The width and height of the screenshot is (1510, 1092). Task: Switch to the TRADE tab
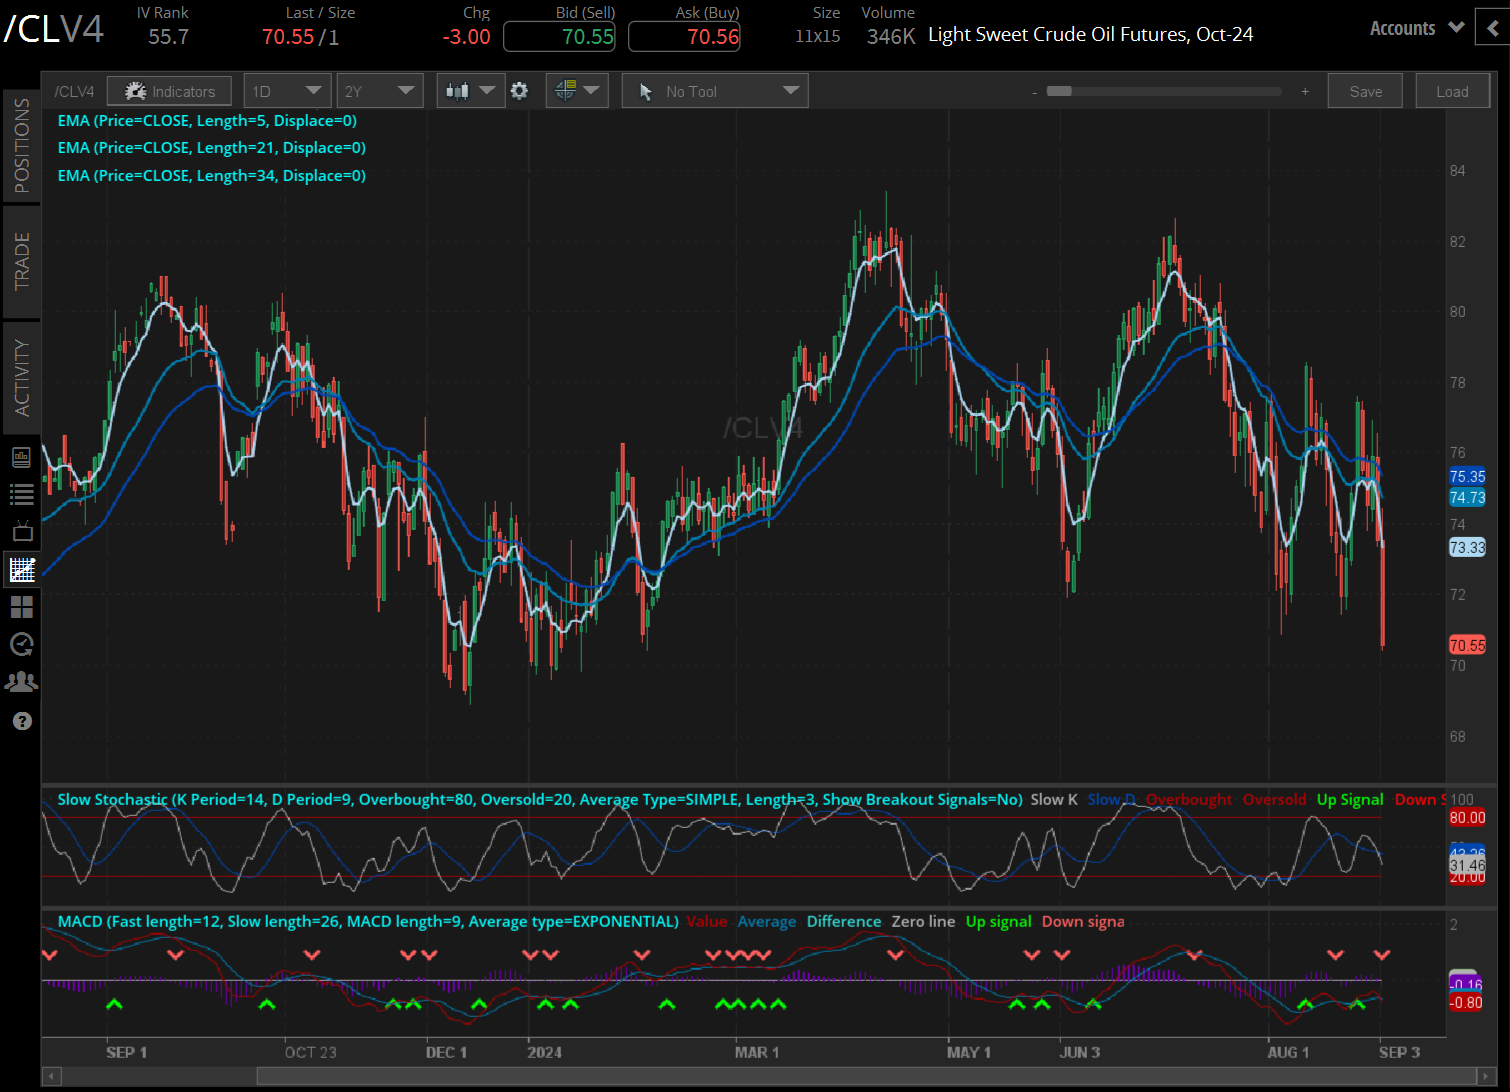(x=22, y=262)
